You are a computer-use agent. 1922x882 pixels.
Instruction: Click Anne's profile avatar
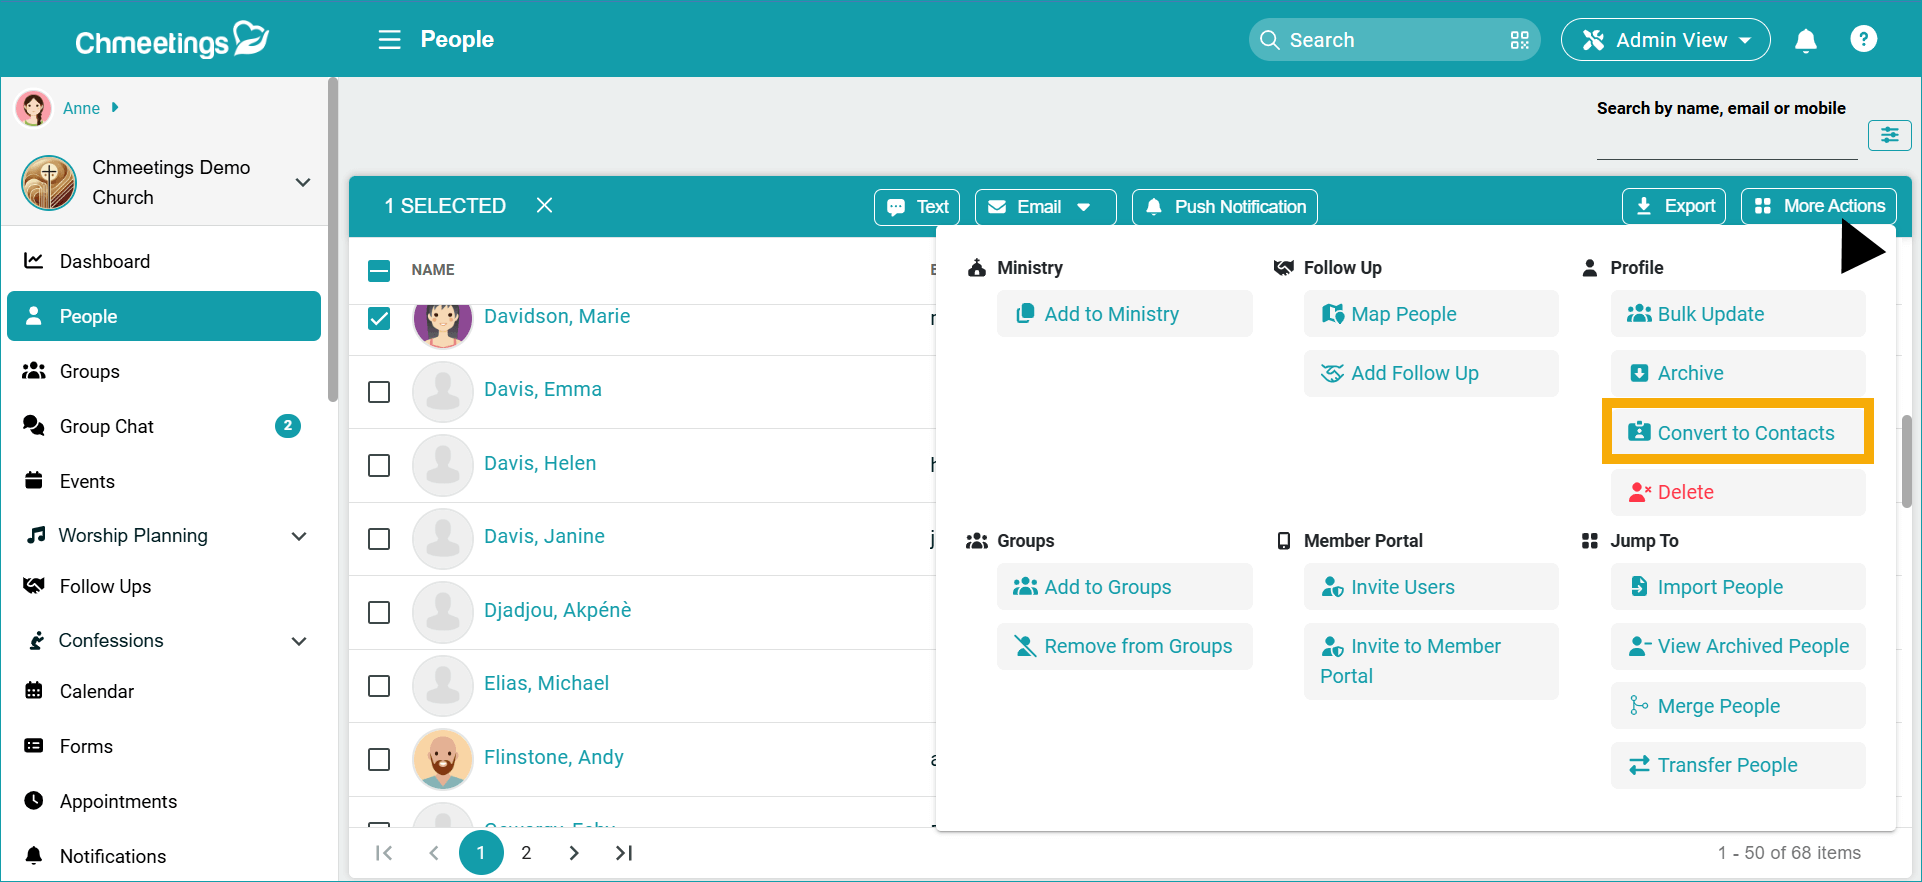point(34,108)
